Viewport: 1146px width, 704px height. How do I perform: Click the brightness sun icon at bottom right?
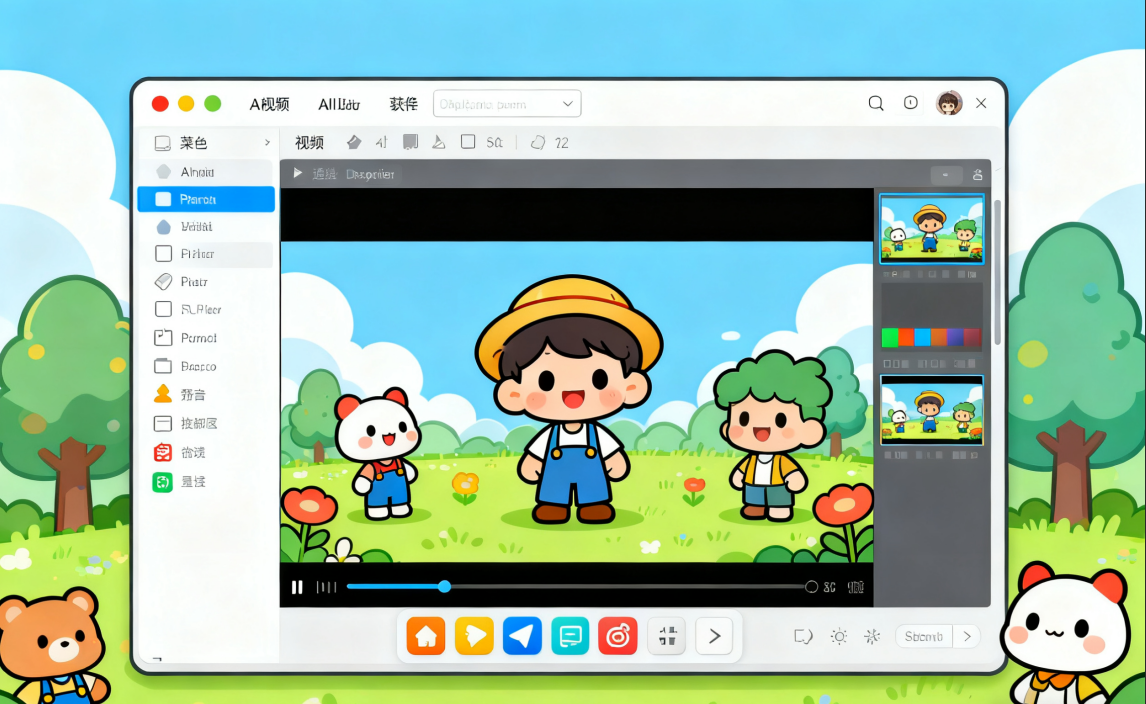(839, 636)
